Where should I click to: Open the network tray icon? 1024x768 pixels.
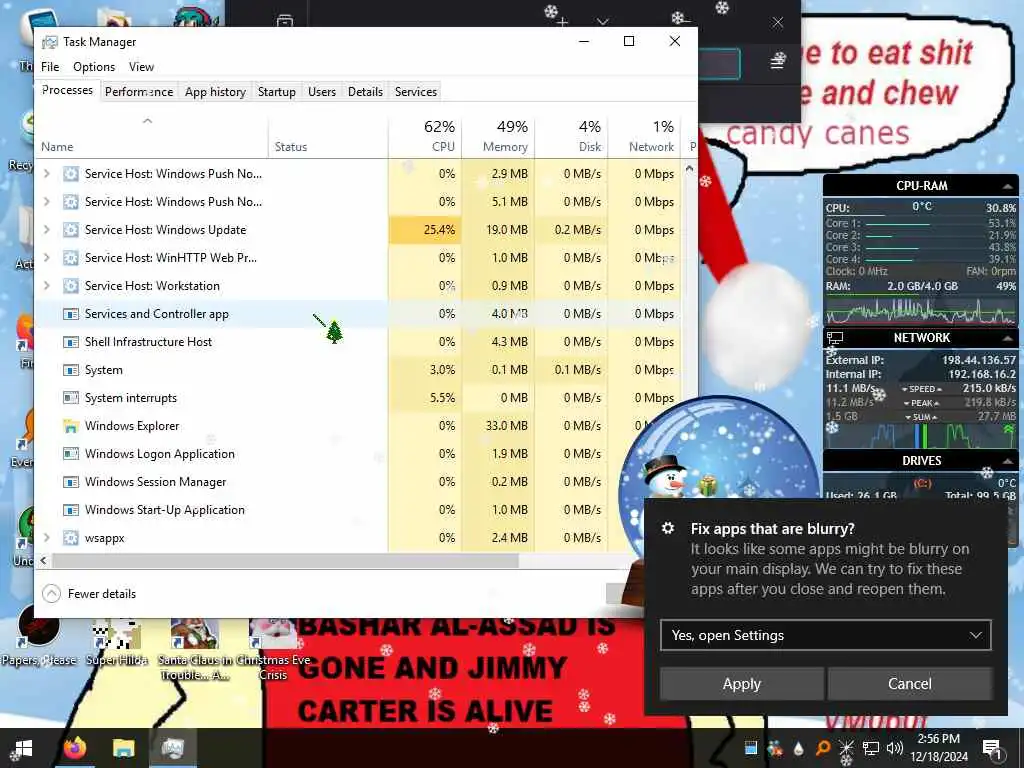[871, 748]
